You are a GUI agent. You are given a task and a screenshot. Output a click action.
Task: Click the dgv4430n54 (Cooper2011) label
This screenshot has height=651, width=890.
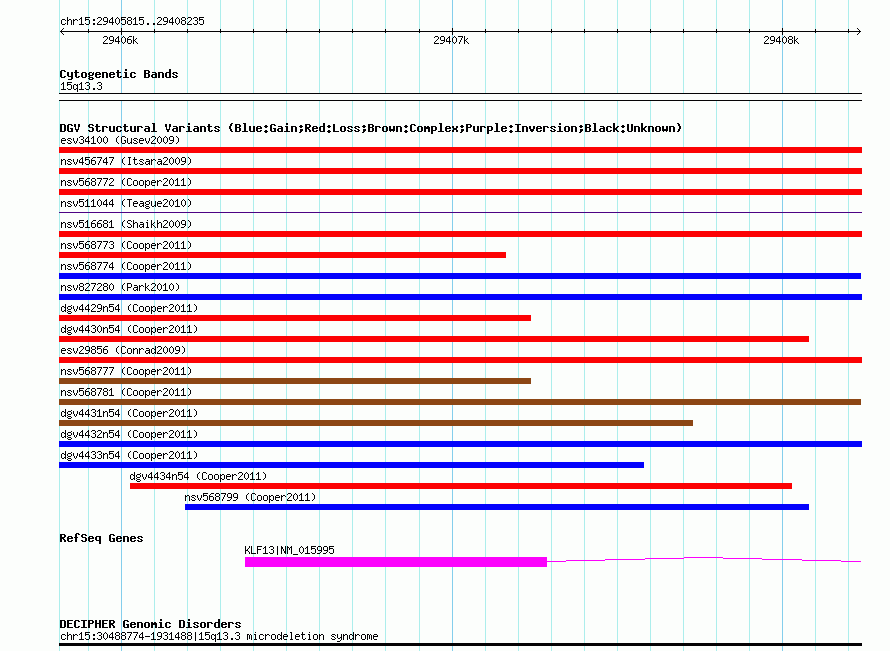(129, 329)
